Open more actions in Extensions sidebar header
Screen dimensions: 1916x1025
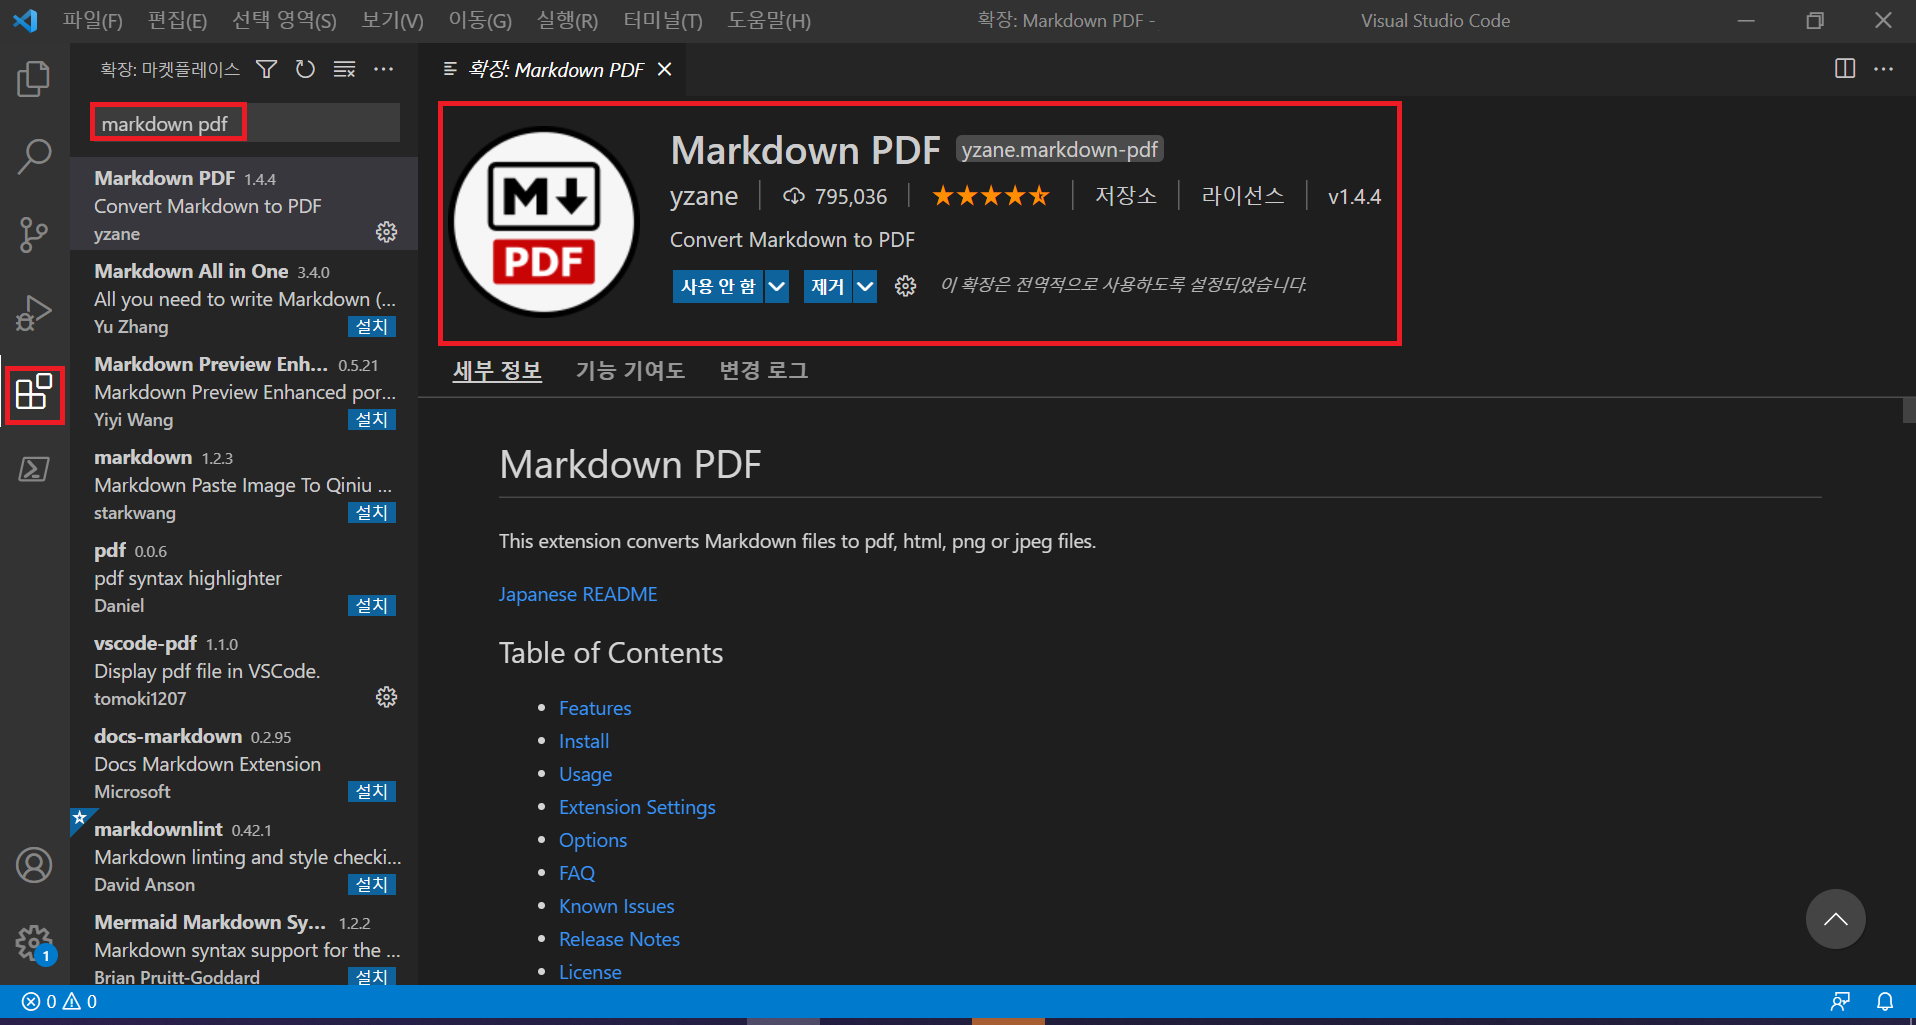coord(383,69)
